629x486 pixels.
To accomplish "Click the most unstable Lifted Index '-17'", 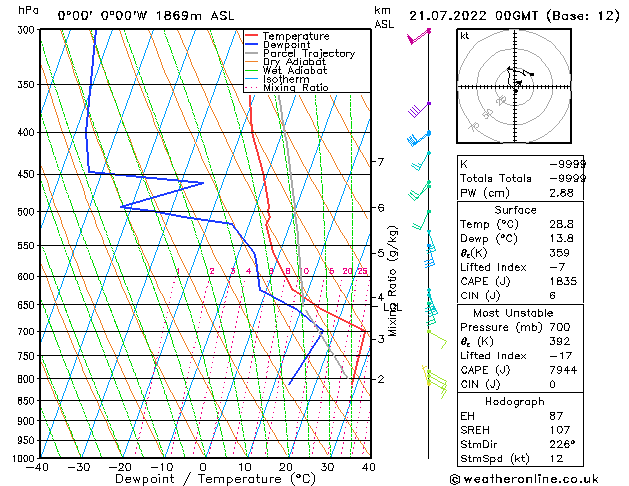I will pos(560,356).
